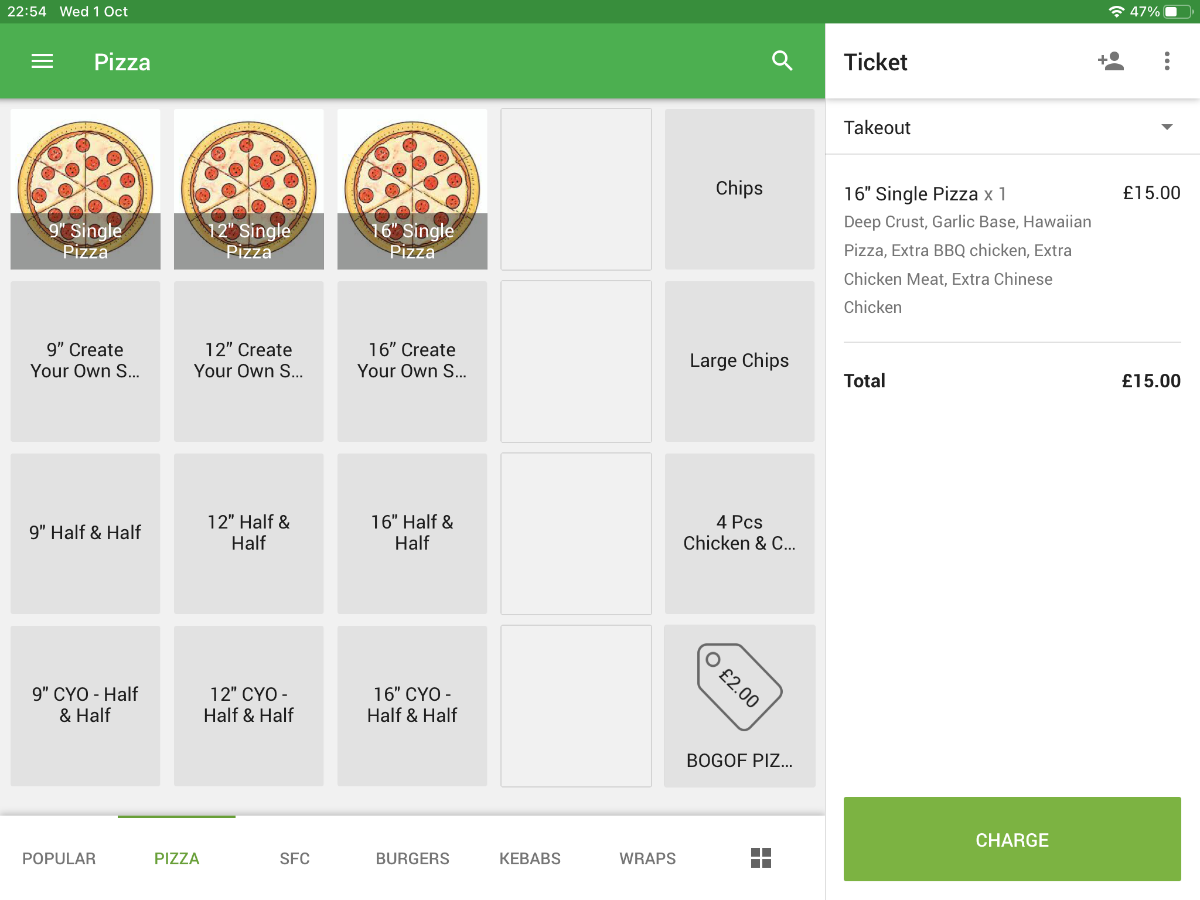Image resolution: width=1200 pixels, height=900 pixels.
Task: Add 9" Single Pizza to ticket
Action: click(x=85, y=189)
